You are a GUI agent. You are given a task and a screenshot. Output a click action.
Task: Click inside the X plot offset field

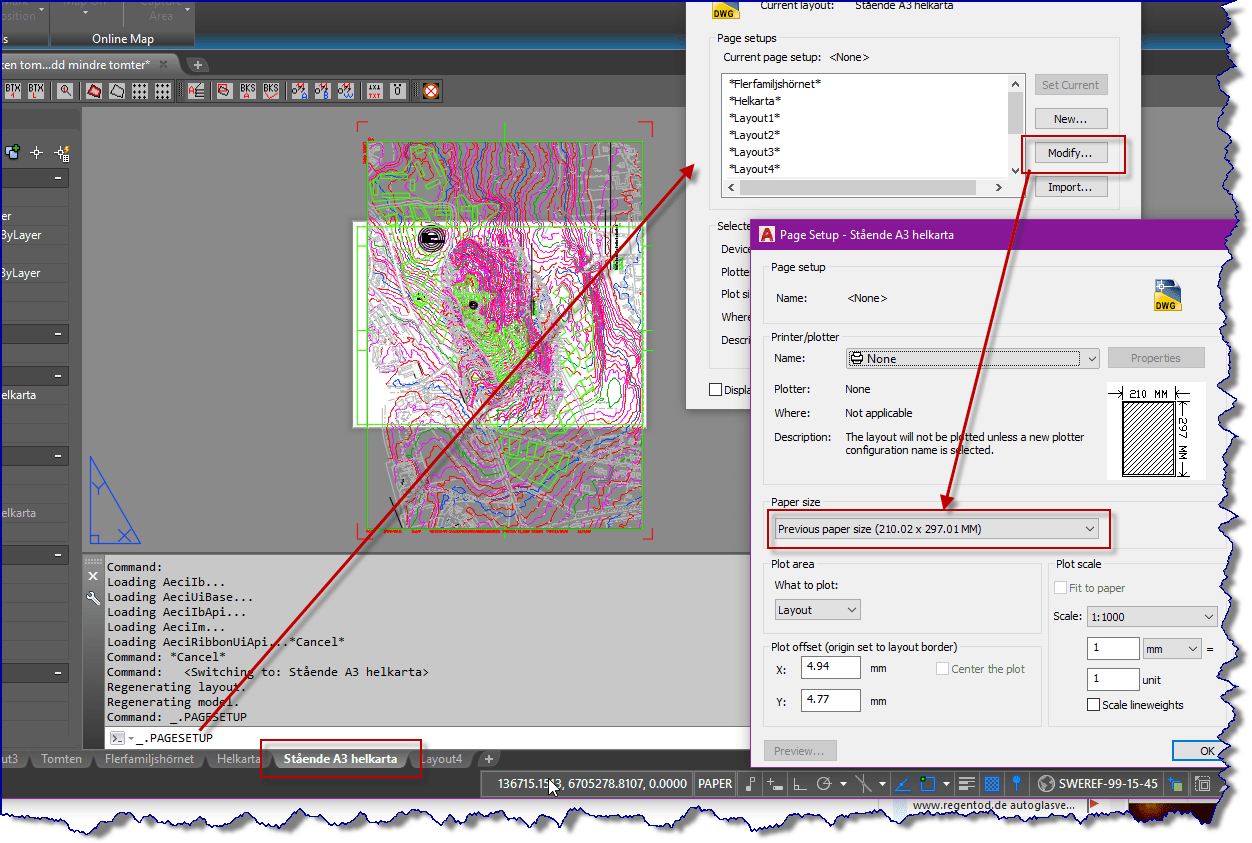click(x=830, y=667)
